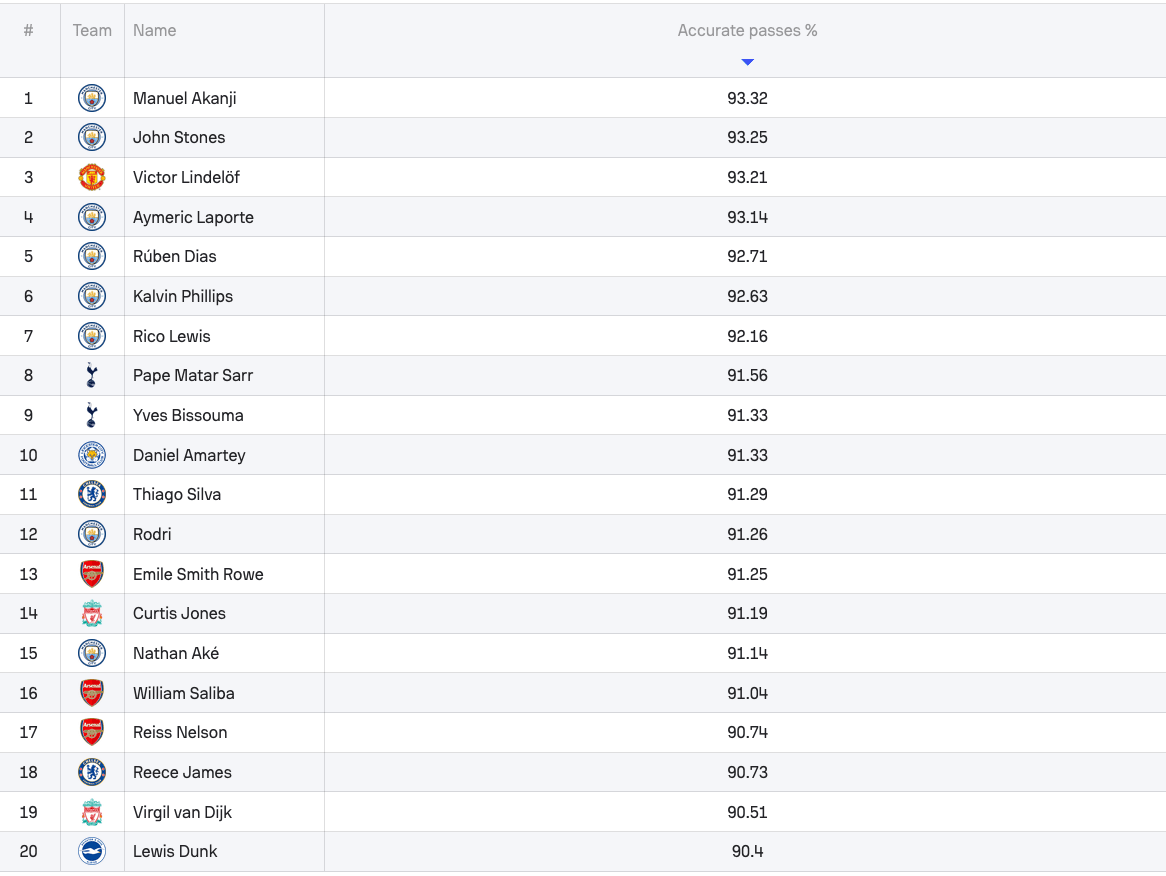Click Rúben Dias' 92.71 pass accuracy value
The width and height of the screenshot is (1166, 876).
747,257
